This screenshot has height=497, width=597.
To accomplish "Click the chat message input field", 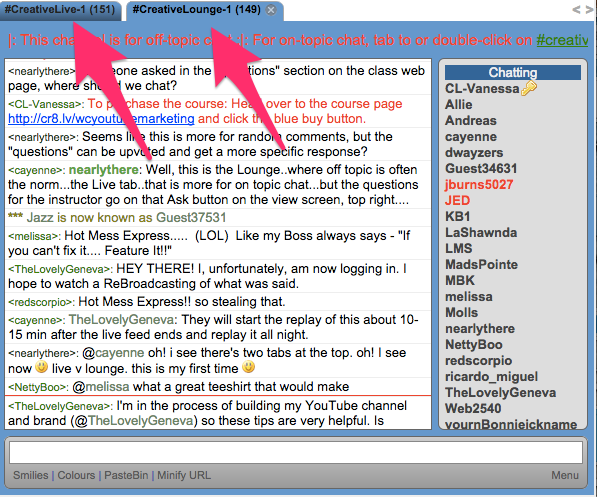I will point(296,452).
